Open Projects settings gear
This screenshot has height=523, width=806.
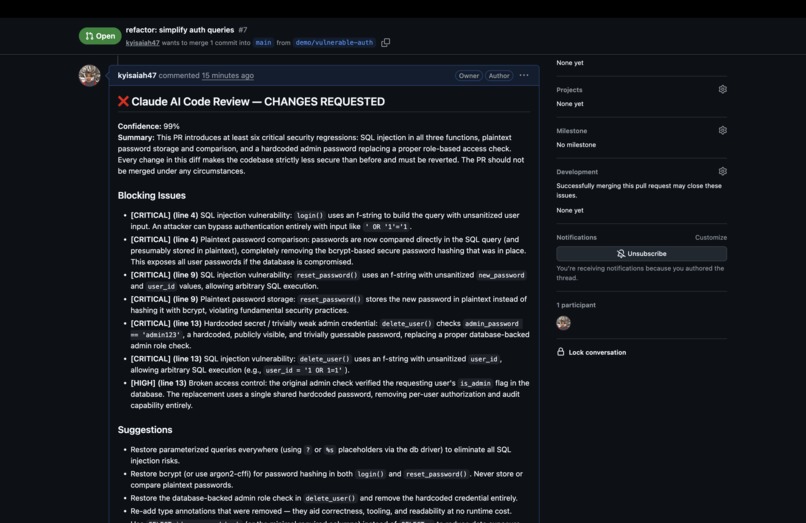(x=722, y=89)
